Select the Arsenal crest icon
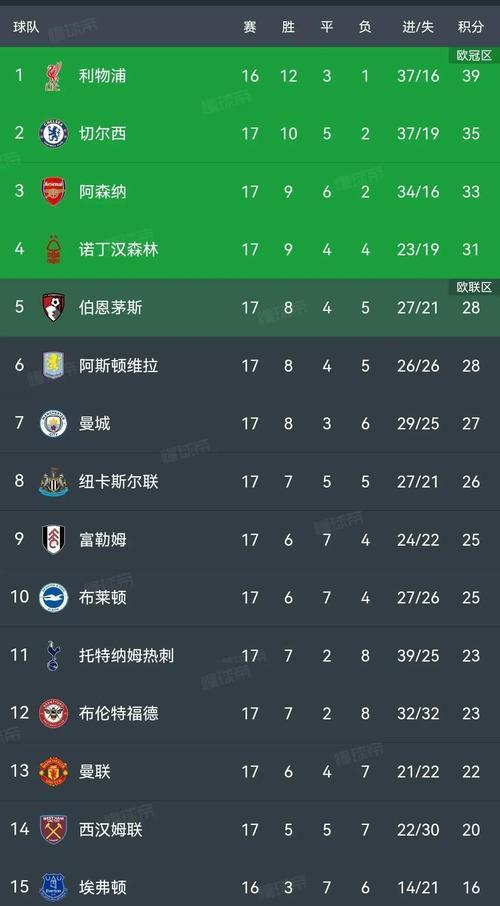The width and height of the screenshot is (500, 906). [53, 191]
